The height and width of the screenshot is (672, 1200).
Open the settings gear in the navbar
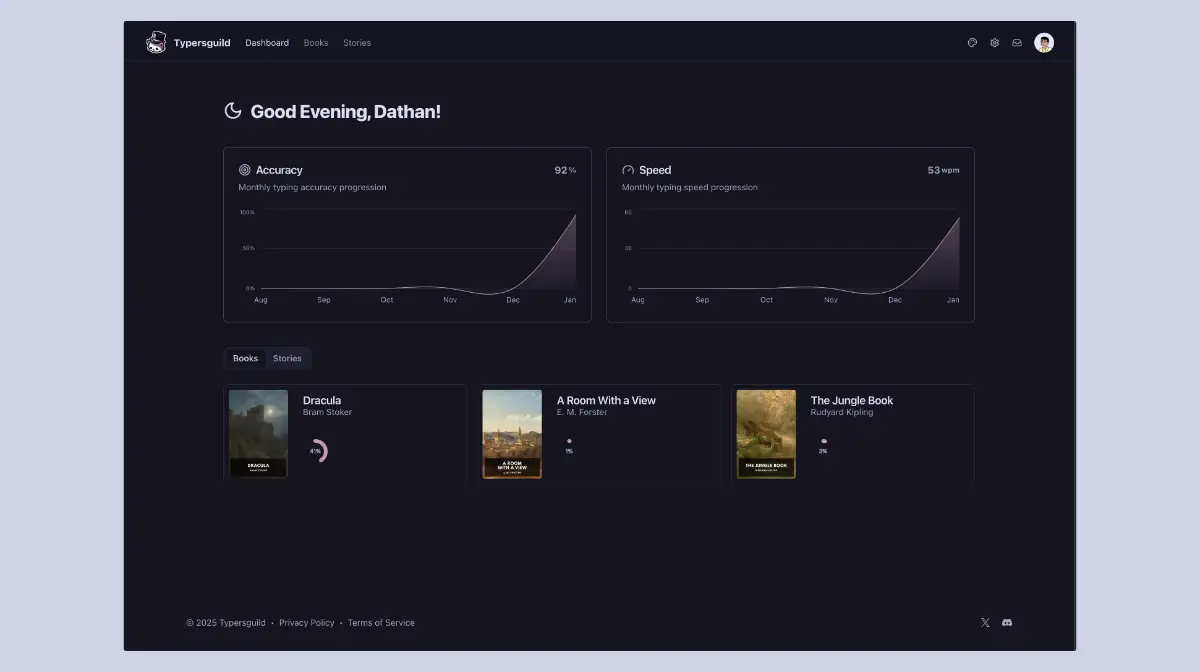[994, 42]
